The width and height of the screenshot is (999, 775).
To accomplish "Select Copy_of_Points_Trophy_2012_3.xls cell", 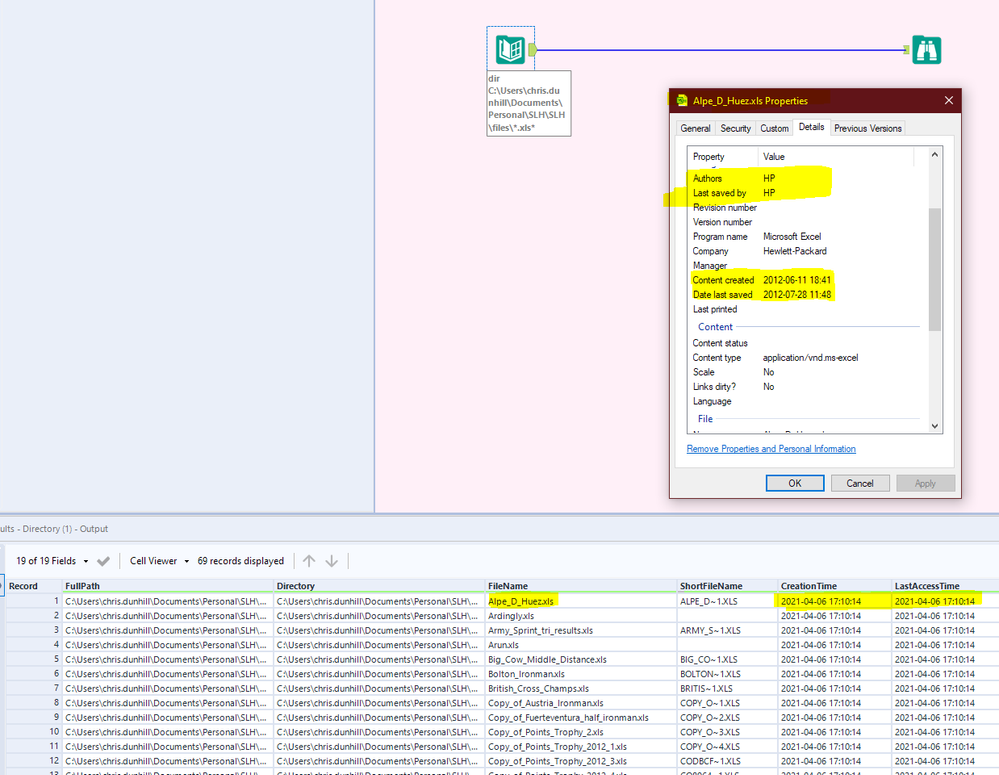I will pos(581,761).
